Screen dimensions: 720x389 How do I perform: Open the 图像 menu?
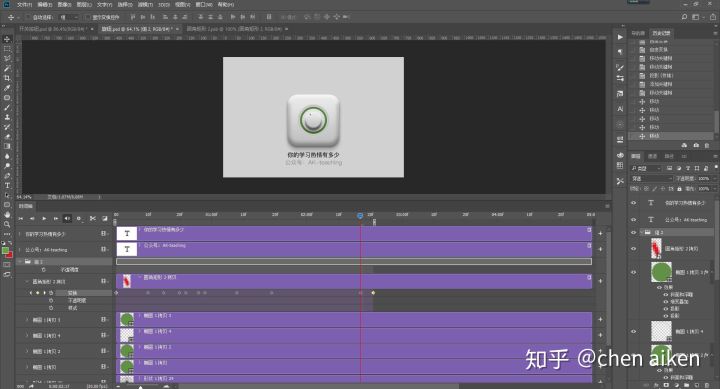coord(64,5)
